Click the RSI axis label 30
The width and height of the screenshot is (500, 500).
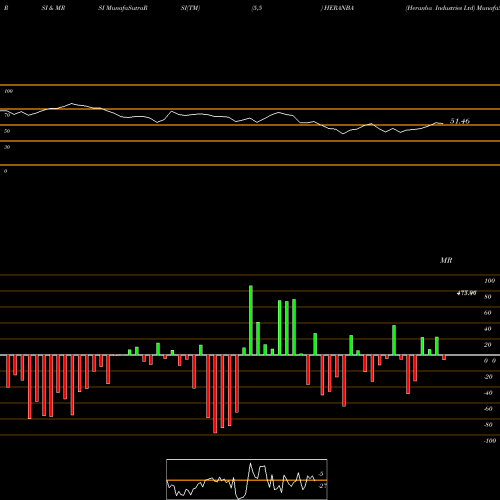click(7, 147)
